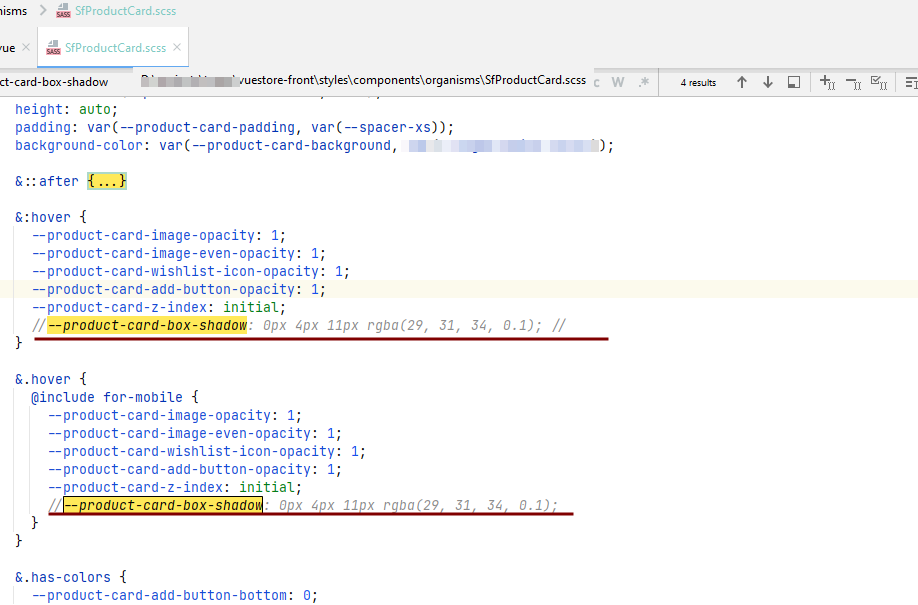Close the vue file tab

(26, 47)
